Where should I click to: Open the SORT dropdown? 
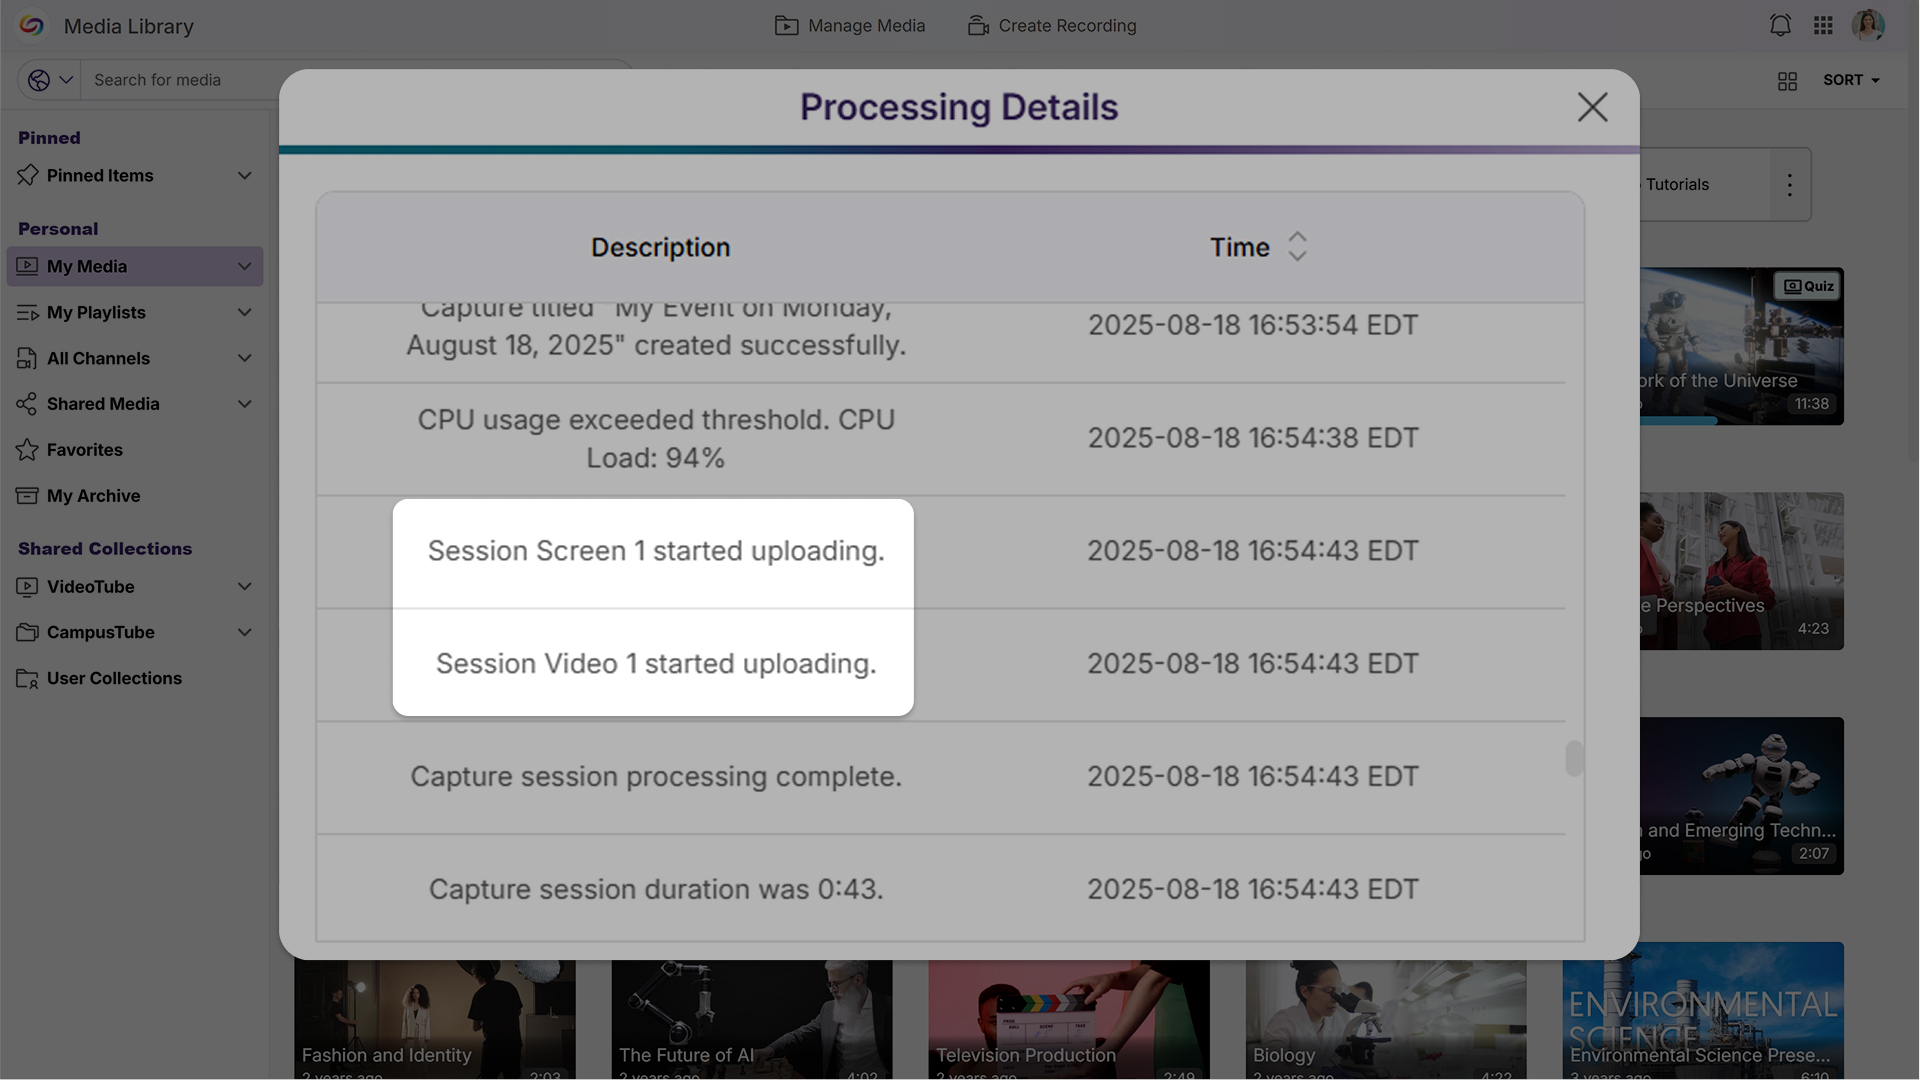pos(1850,80)
